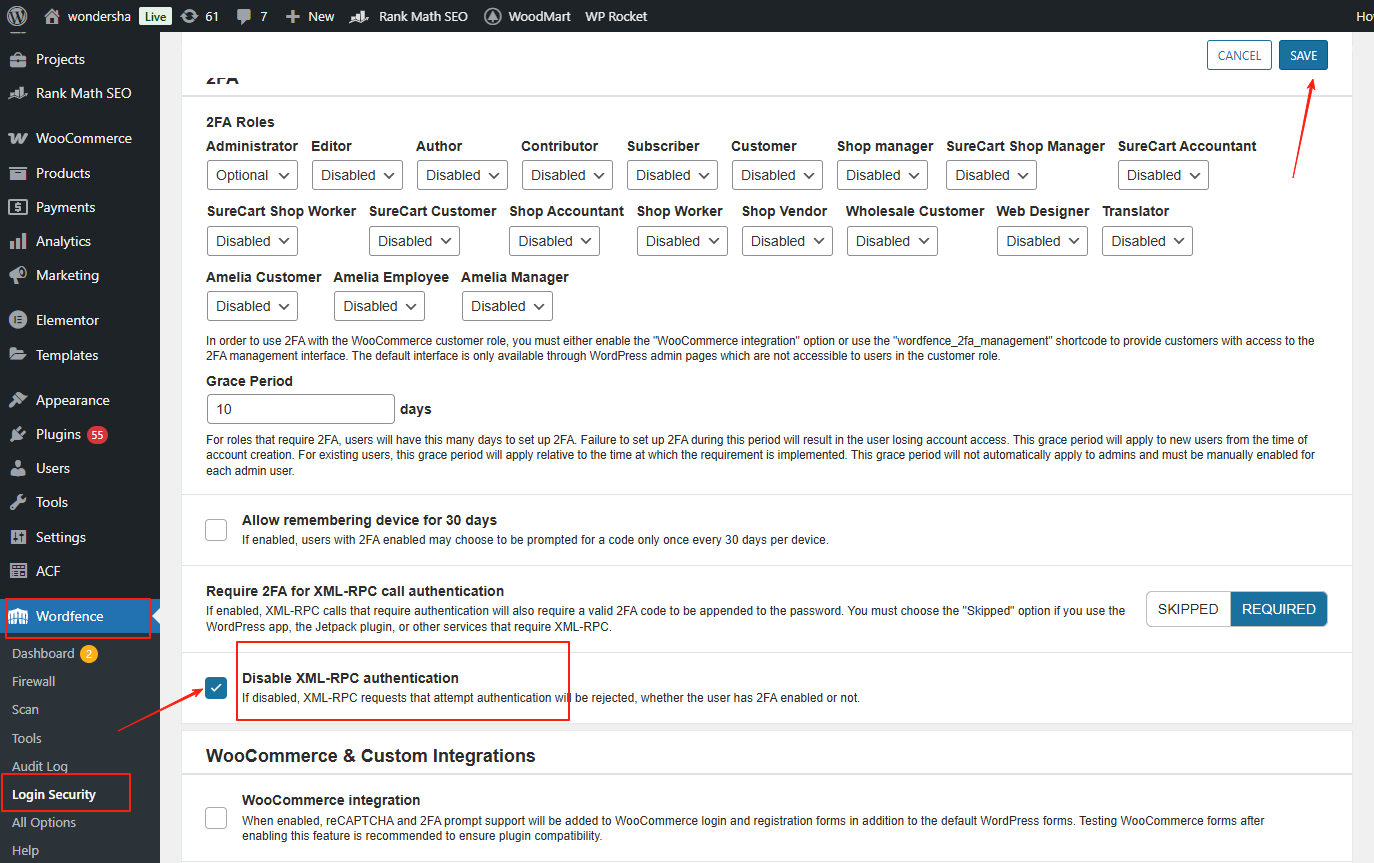Click the Wordfence shield icon in sidebar
The height and width of the screenshot is (863, 1374).
pyautogui.click(x=19, y=616)
